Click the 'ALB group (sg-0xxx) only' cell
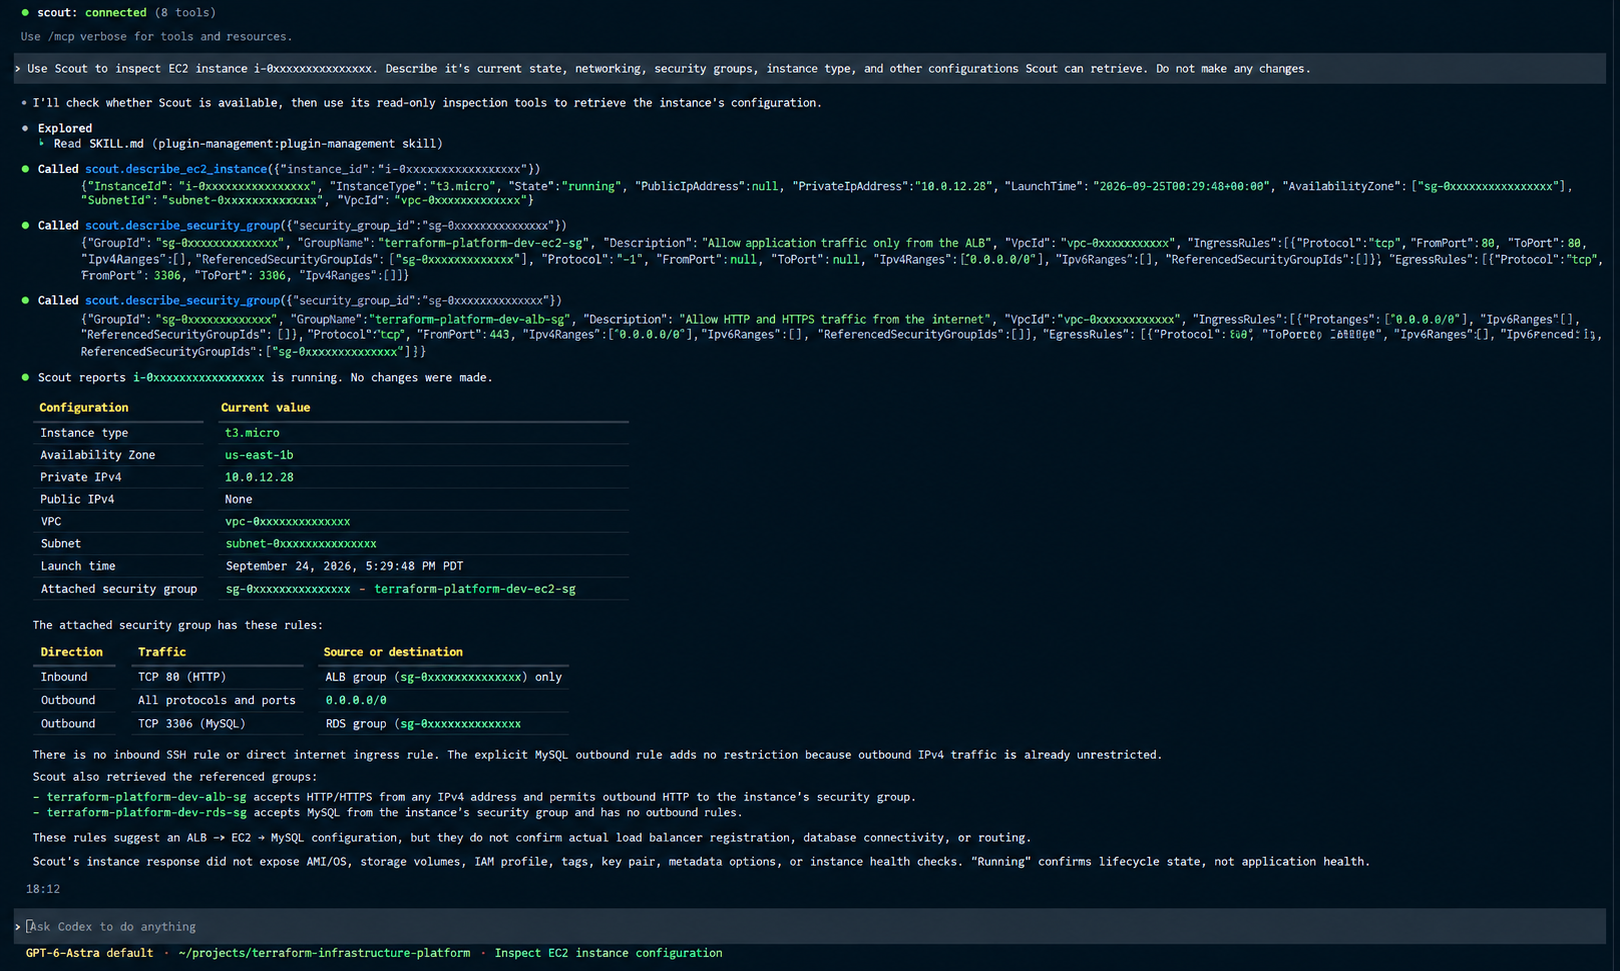 pos(444,677)
